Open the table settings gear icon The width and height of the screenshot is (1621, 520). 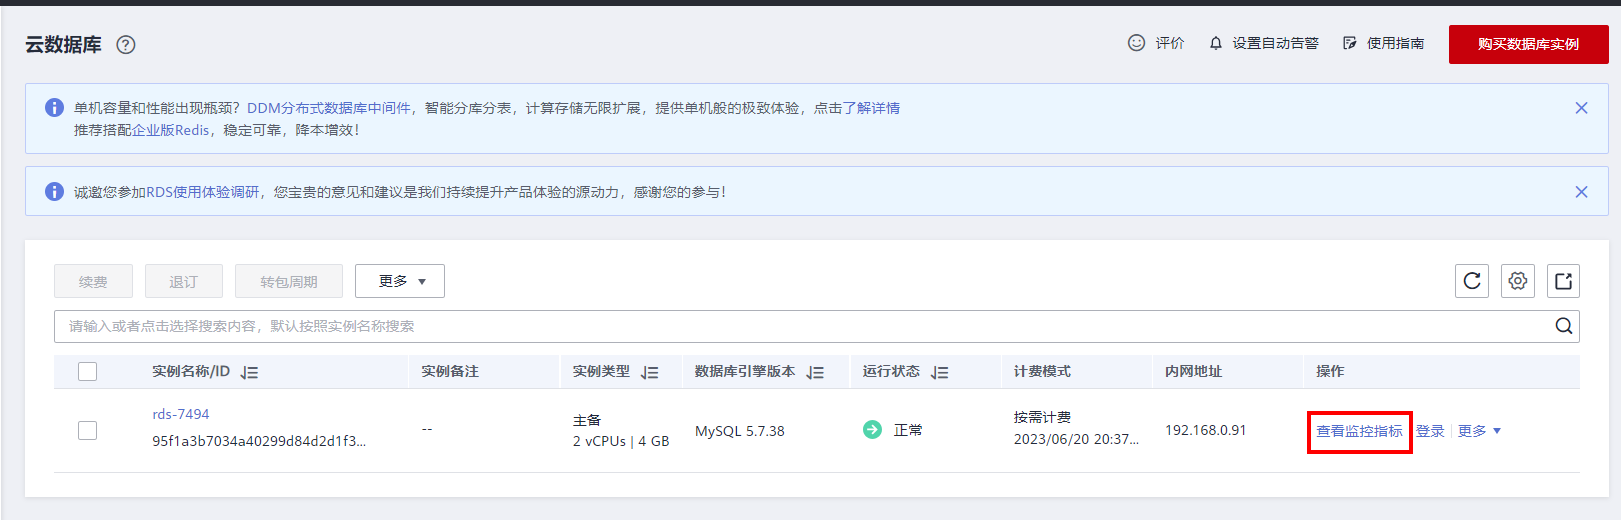1518,281
